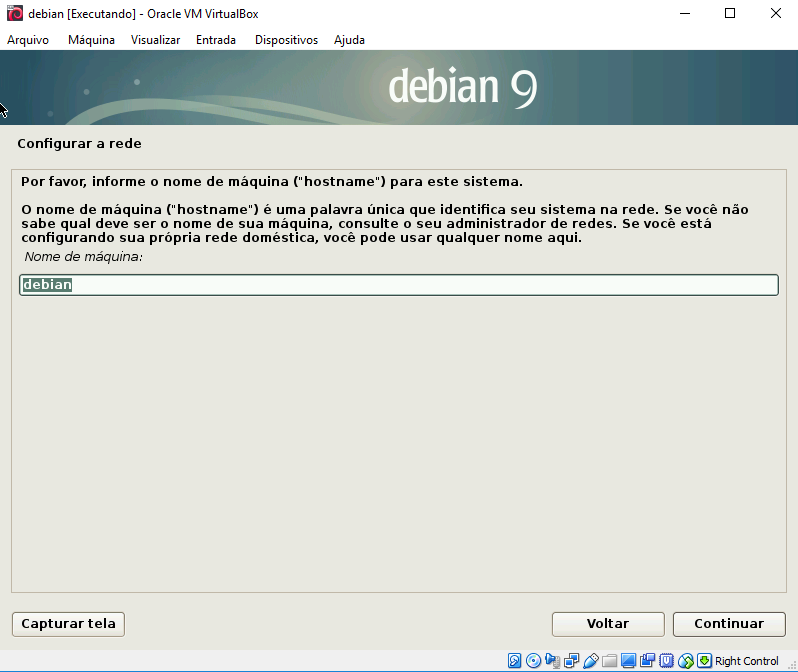This screenshot has width=798, height=672.
Task: Minimize the VirtualBox window
Action: tap(685, 13)
